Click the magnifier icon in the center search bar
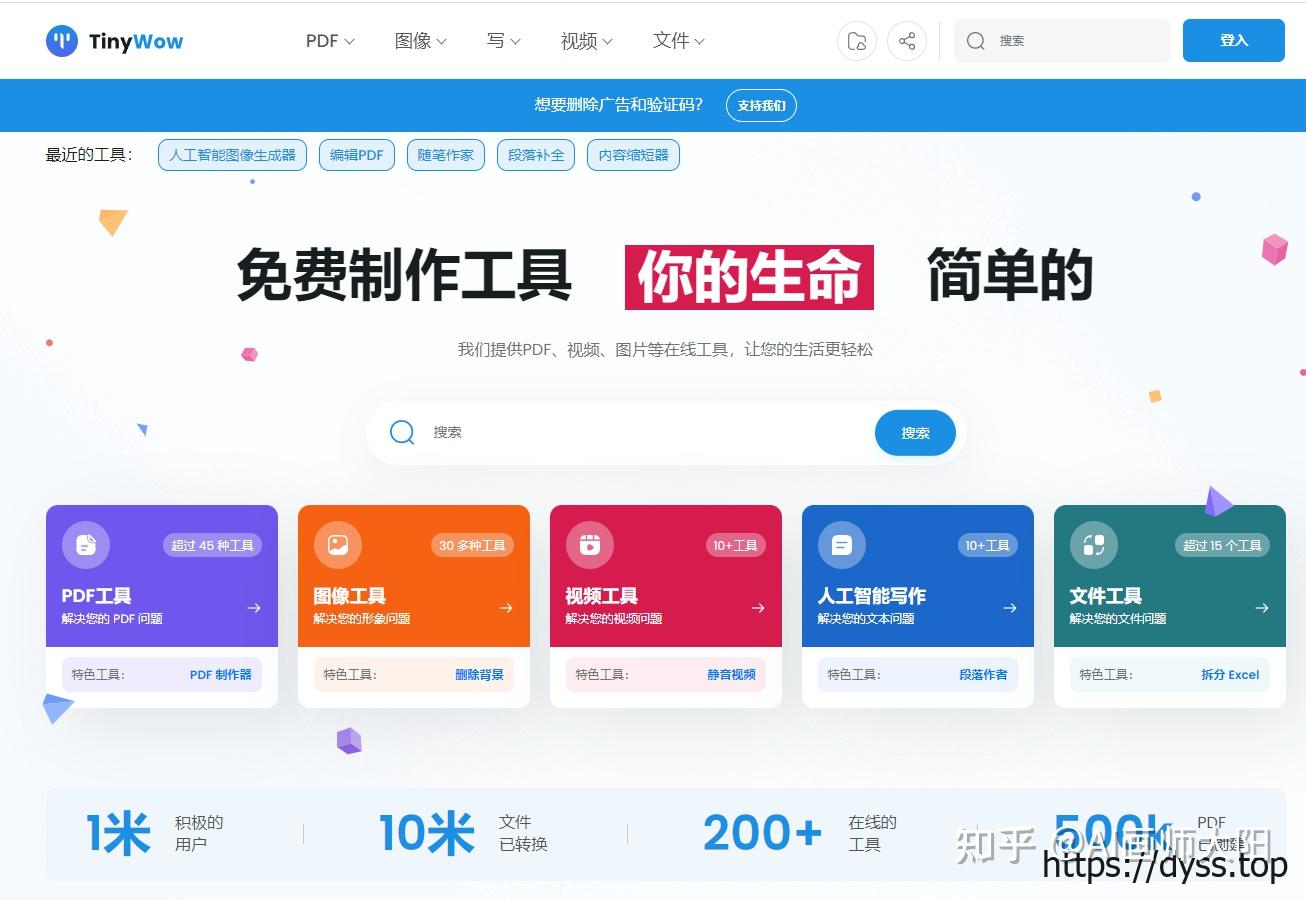 401,432
